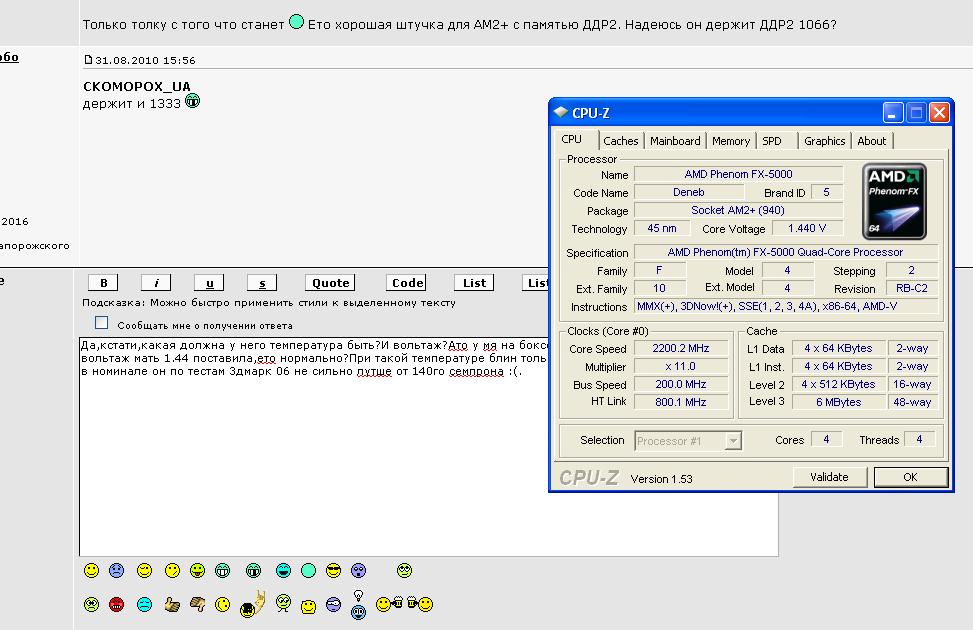Image resolution: width=973 pixels, height=630 pixels.
Task: Click the 'AMD Phenom FX-5000' name field
Action: click(x=738, y=174)
